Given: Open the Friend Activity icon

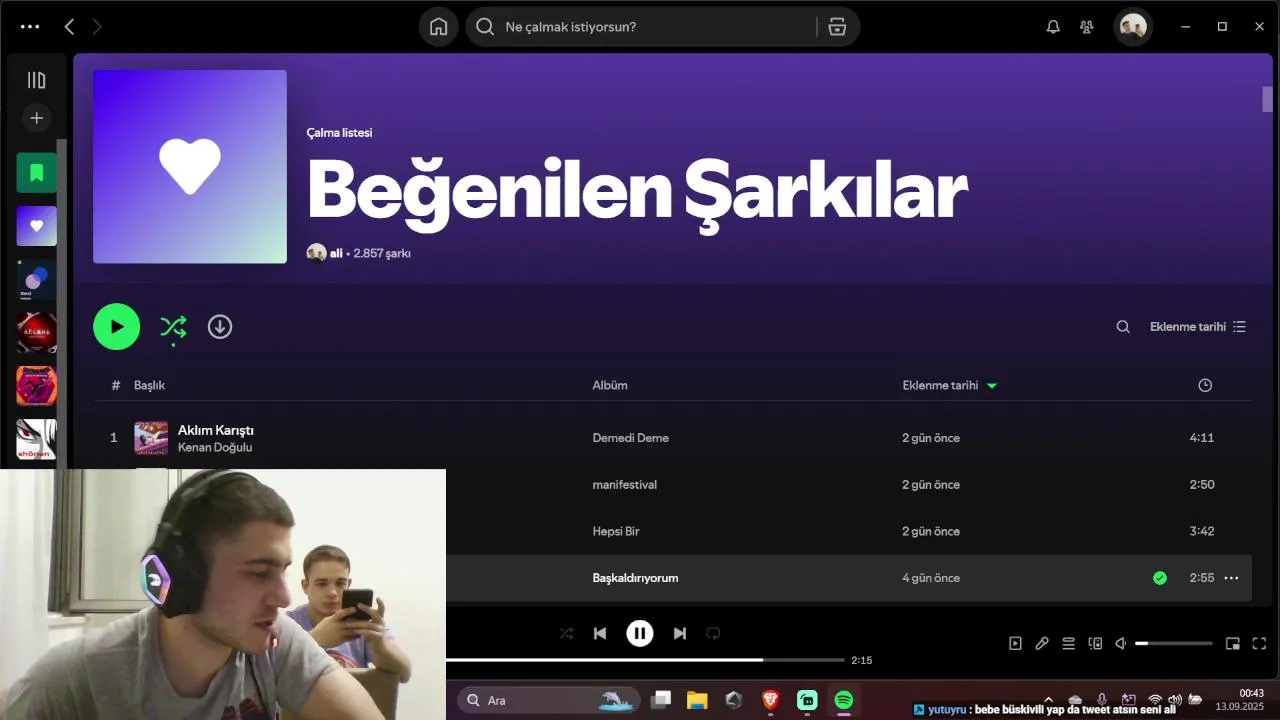Looking at the screenshot, I should pyautogui.click(x=1087, y=27).
